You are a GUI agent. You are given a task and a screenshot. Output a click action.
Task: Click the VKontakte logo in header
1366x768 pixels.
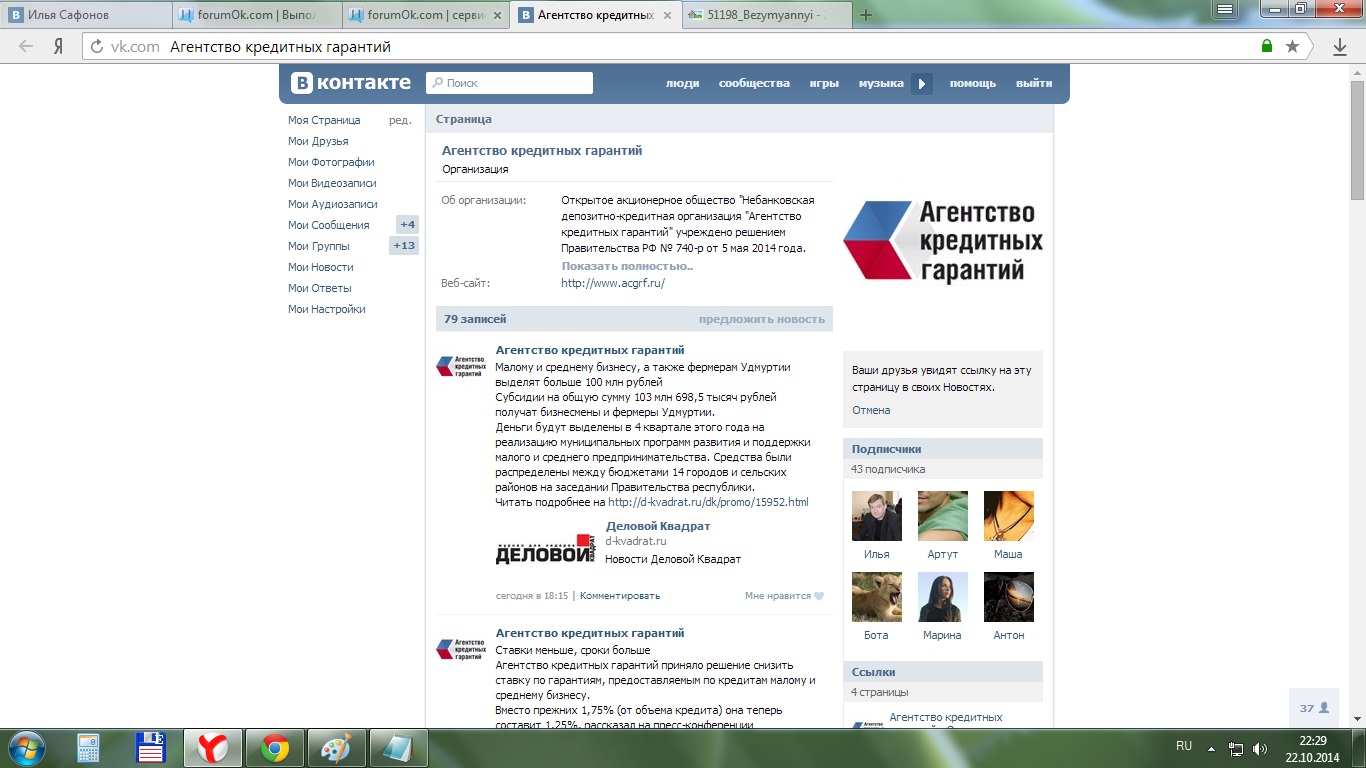click(351, 83)
